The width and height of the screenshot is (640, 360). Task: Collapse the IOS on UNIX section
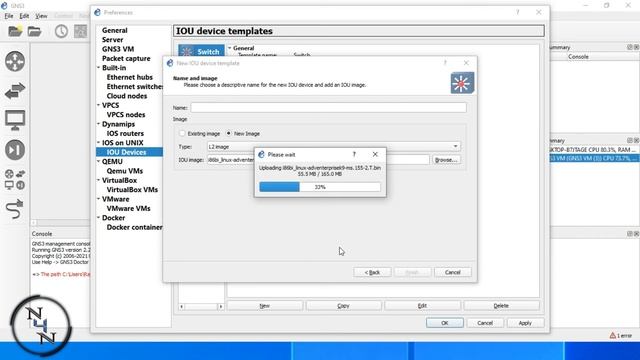98,143
